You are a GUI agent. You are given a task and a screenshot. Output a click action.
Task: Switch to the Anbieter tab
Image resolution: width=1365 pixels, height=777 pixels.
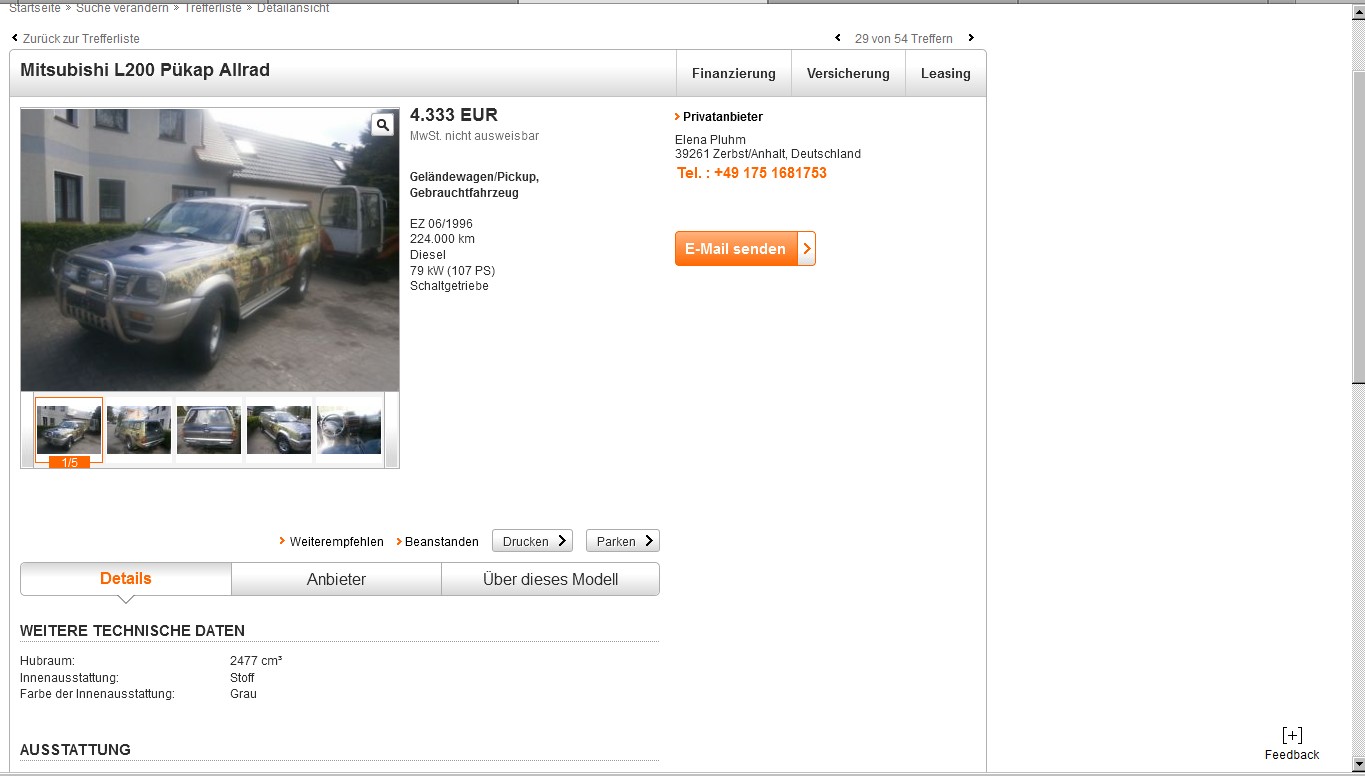point(336,579)
